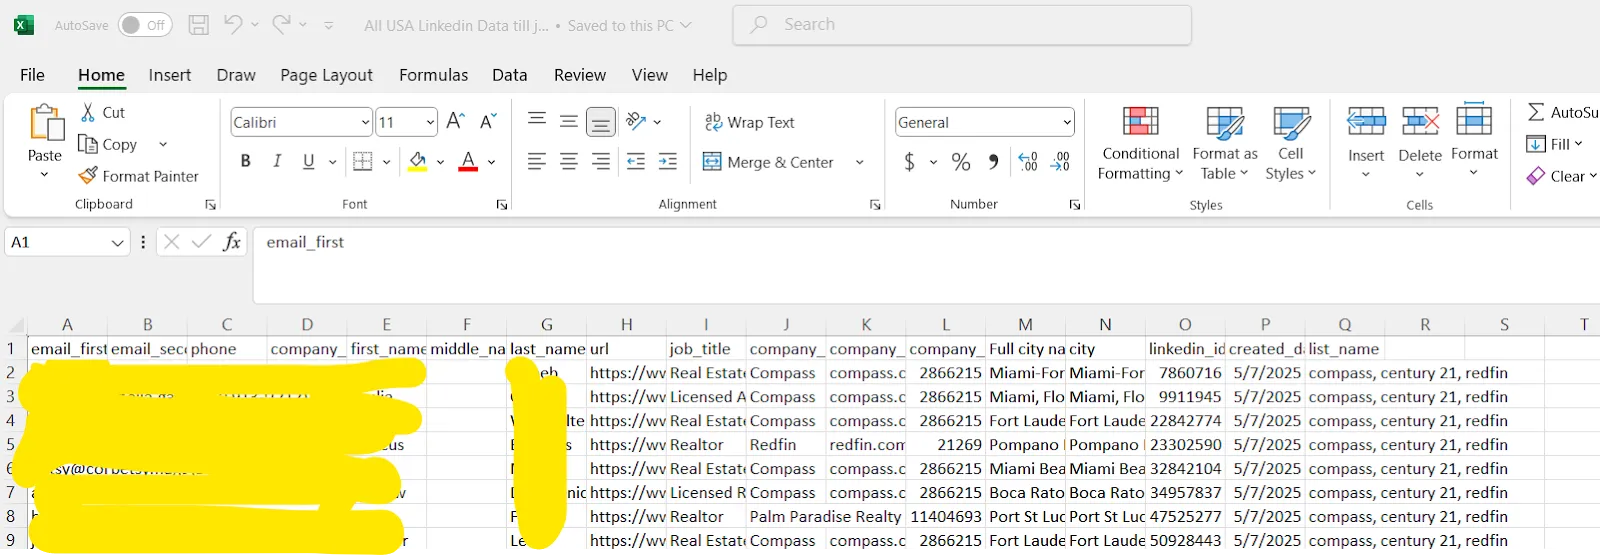
Task: Click the Format cells button
Action: tap(1474, 141)
